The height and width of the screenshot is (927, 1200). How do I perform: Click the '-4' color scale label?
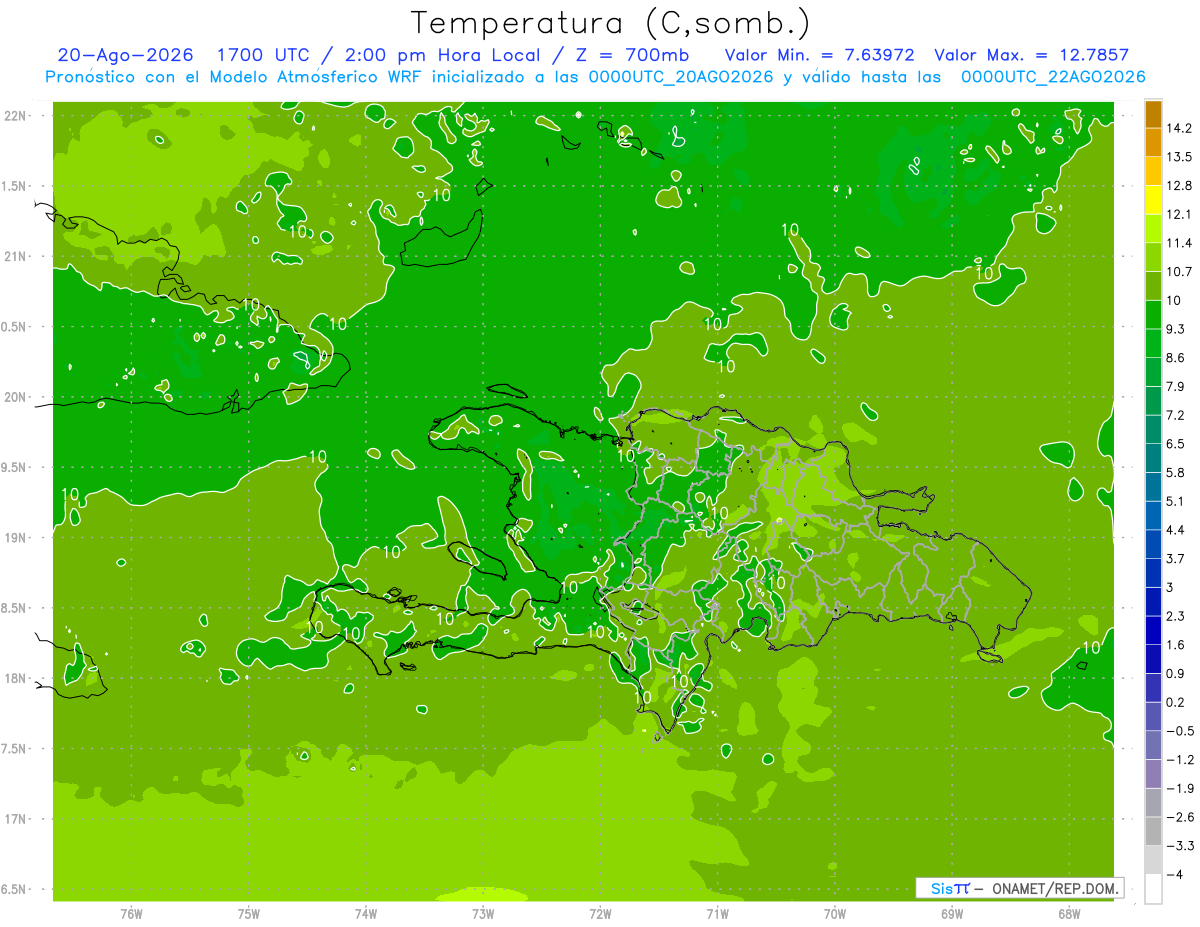click(x=1177, y=874)
